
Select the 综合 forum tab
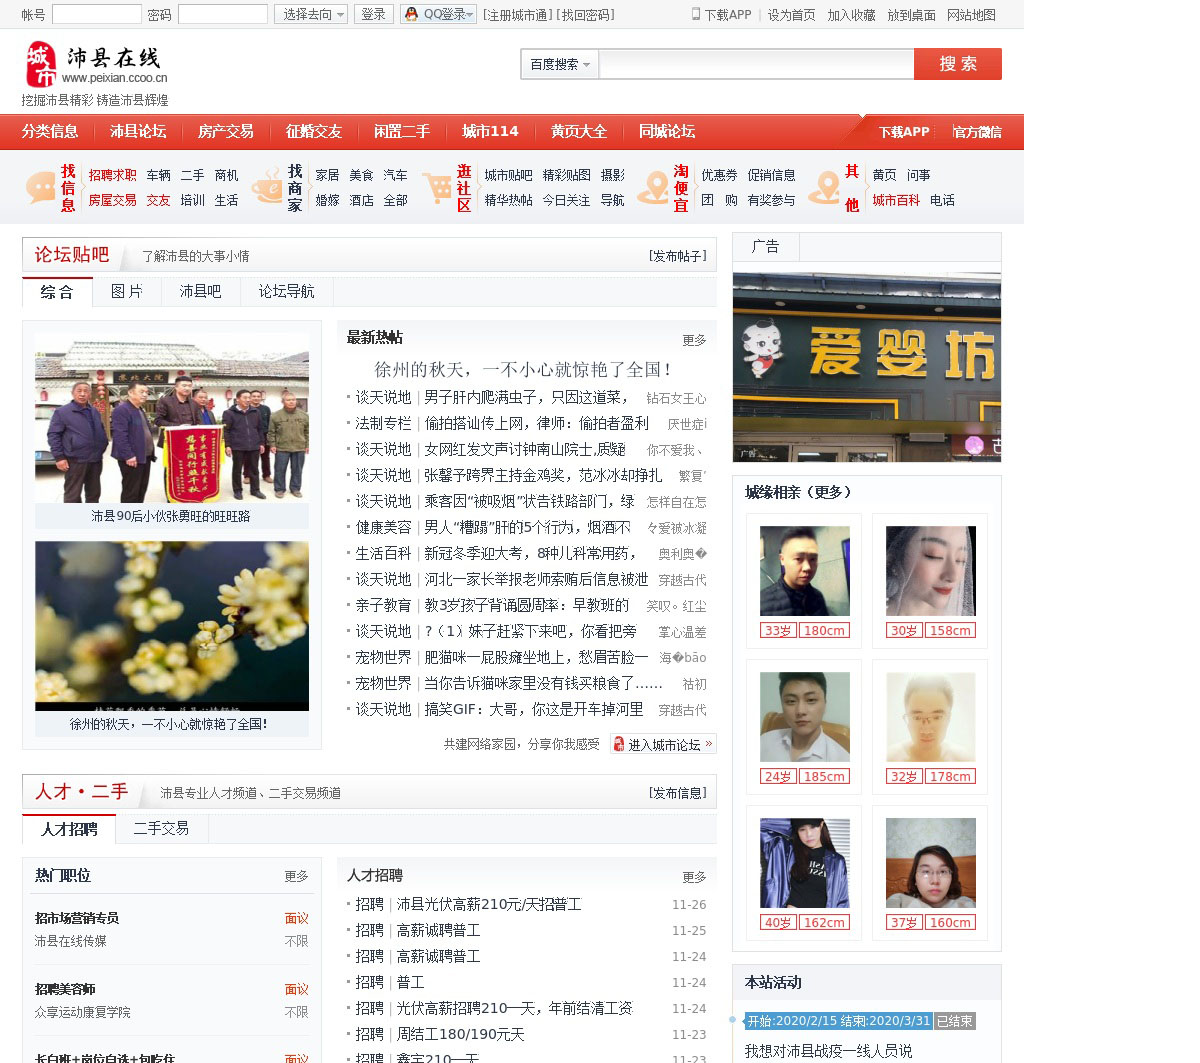point(57,292)
